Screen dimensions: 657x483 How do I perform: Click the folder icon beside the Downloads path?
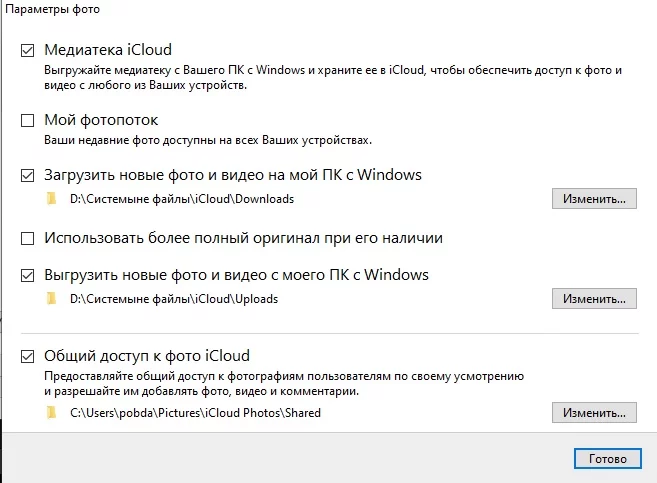[51, 199]
